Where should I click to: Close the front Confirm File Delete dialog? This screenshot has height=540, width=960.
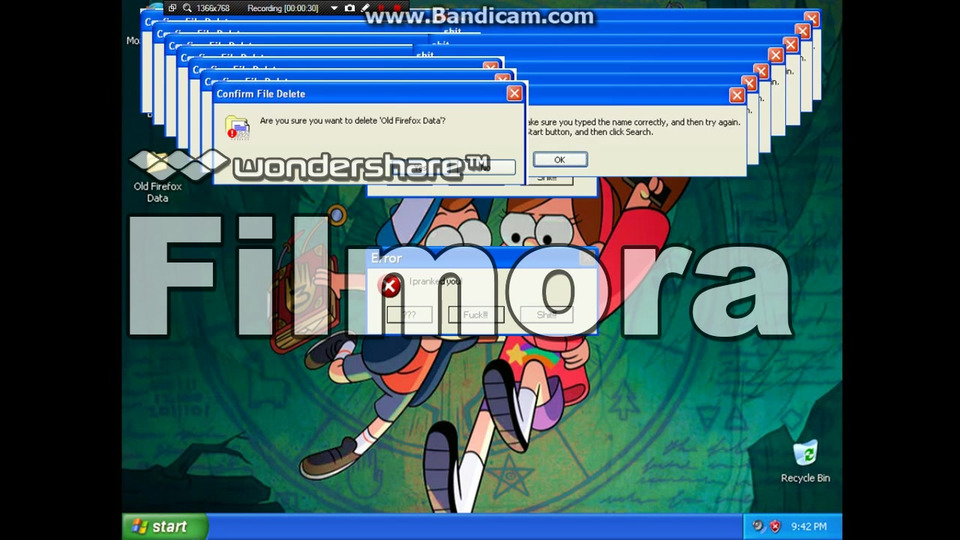(514, 93)
